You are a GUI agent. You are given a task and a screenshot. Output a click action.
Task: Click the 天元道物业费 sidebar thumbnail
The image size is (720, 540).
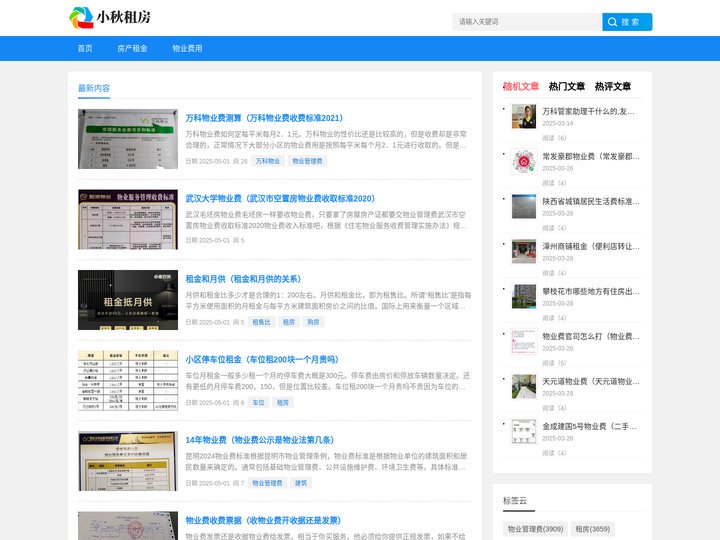(x=524, y=386)
